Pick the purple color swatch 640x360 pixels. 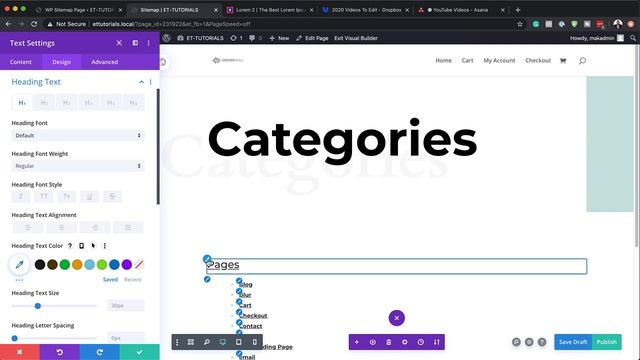(x=127, y=264)
